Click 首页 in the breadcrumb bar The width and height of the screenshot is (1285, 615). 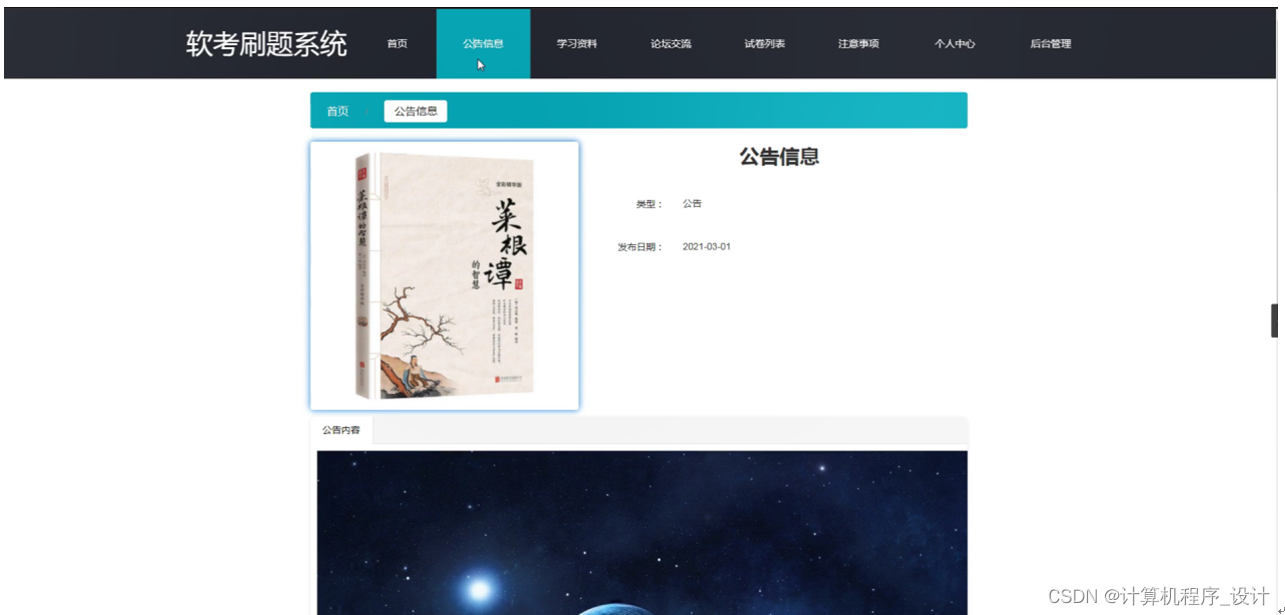(338, 111)
